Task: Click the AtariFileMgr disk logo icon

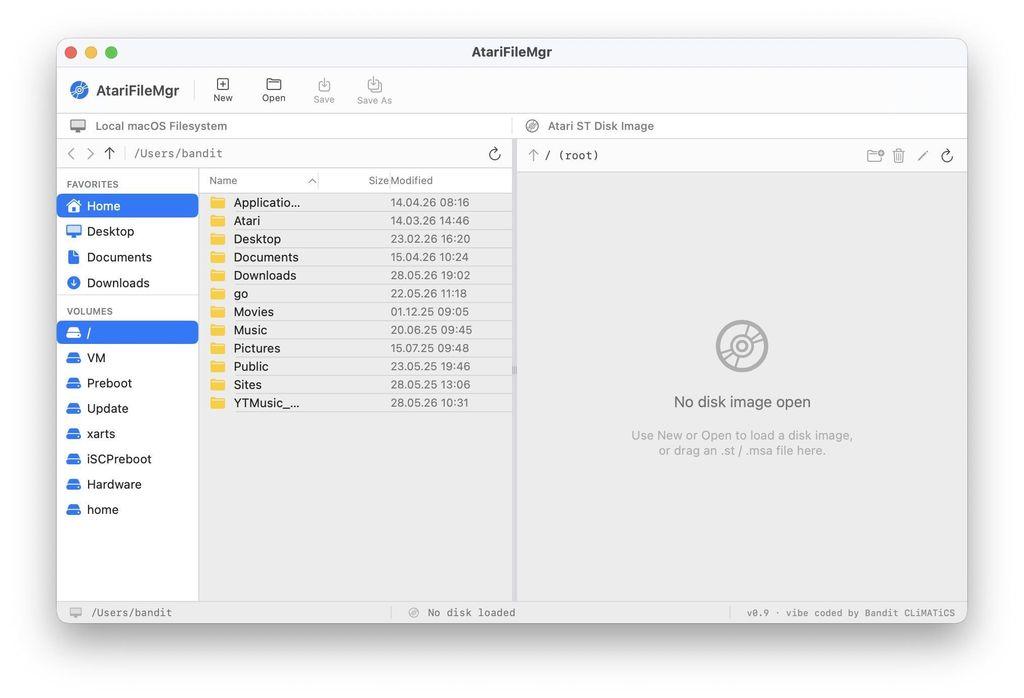Action: tap(80, 90)
